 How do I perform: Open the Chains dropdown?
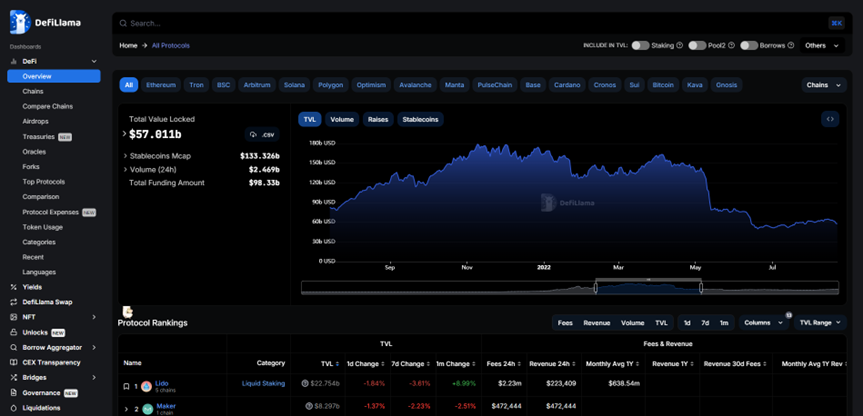824,85
